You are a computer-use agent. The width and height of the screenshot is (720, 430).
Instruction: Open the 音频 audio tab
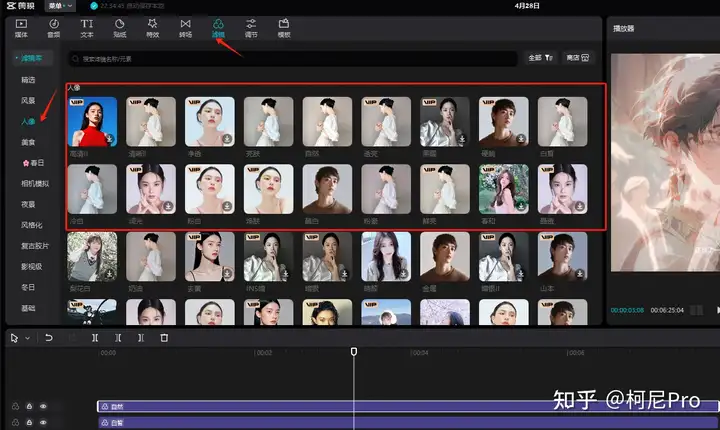[x=54, y=28]
